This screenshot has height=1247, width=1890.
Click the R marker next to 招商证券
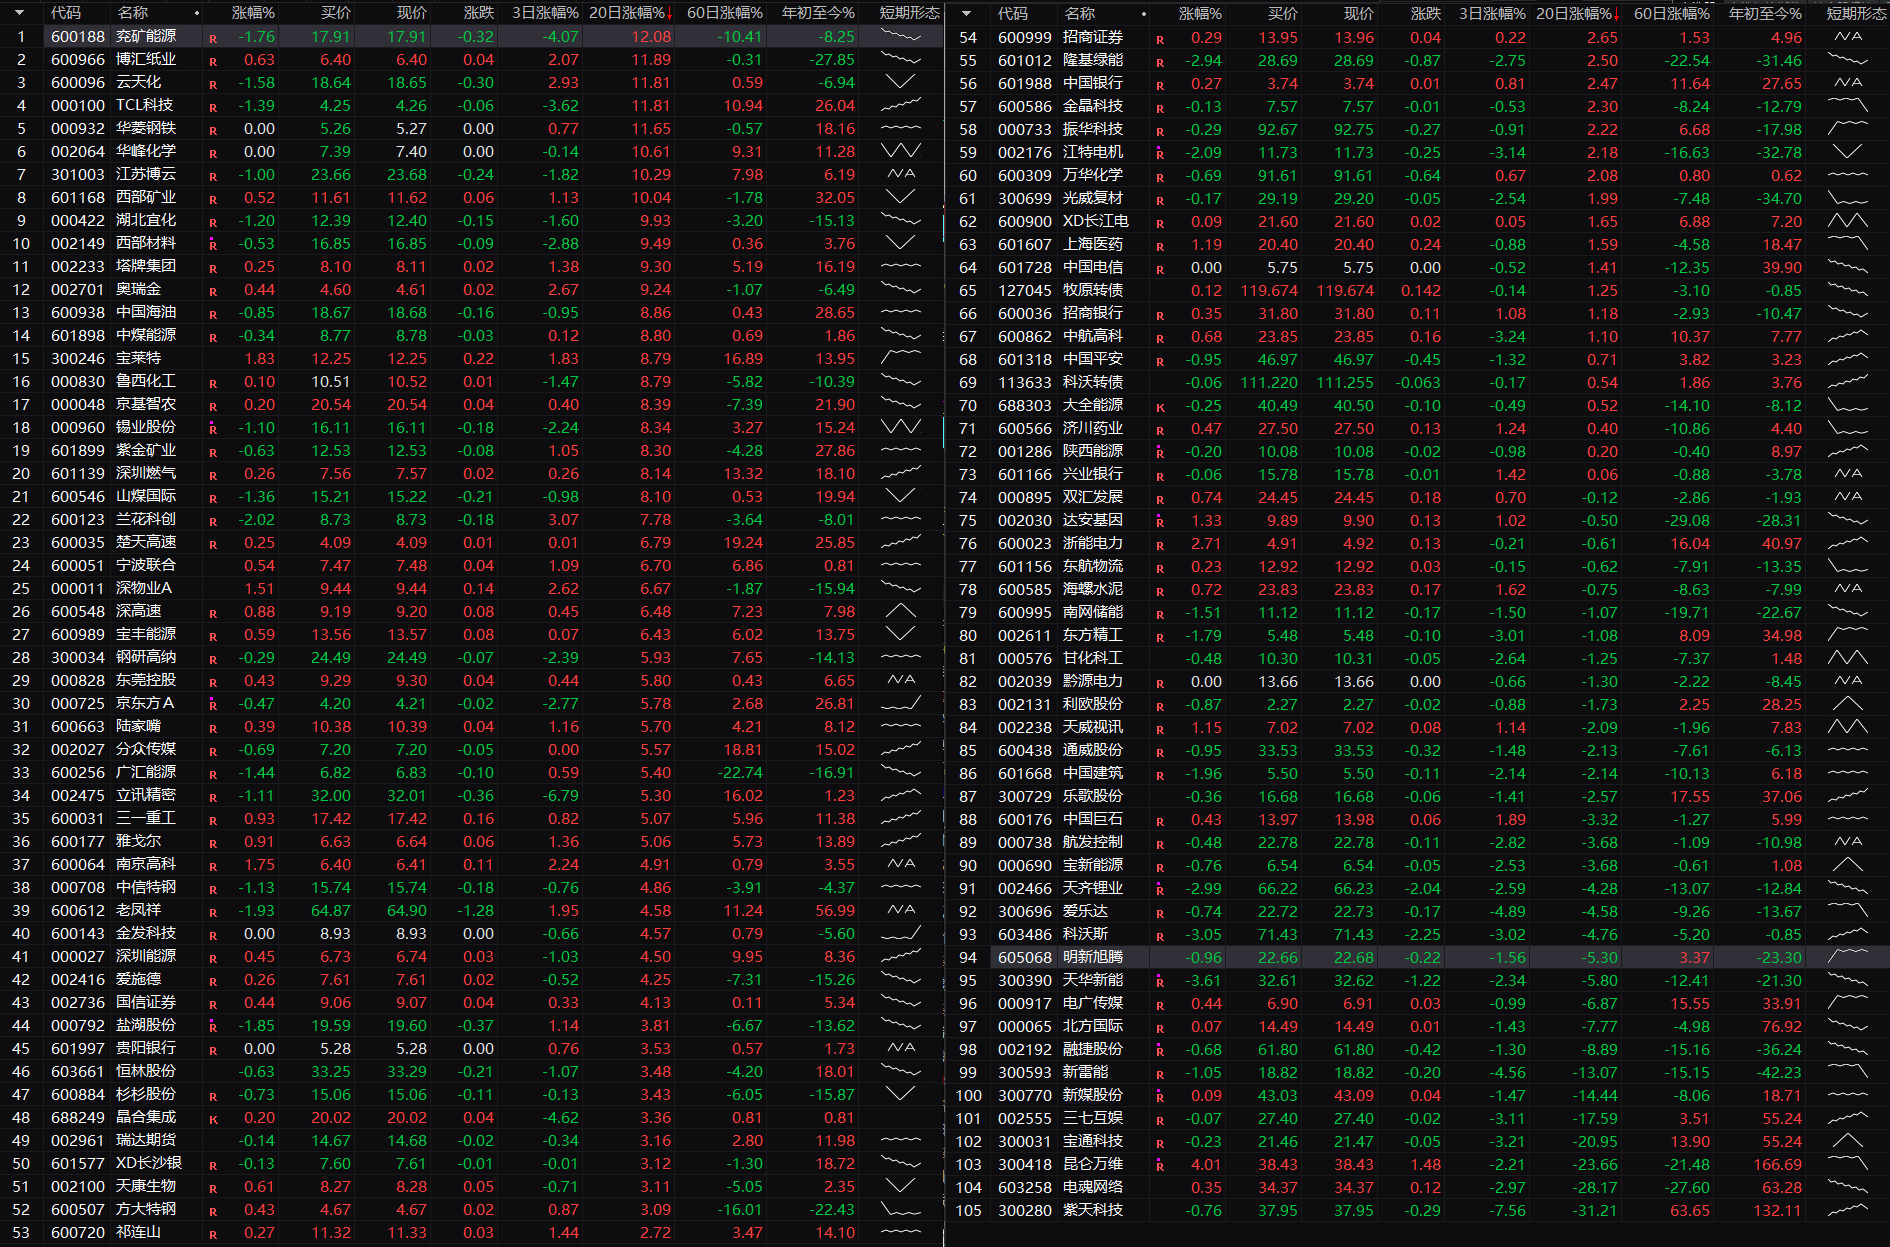[1160, 39]
